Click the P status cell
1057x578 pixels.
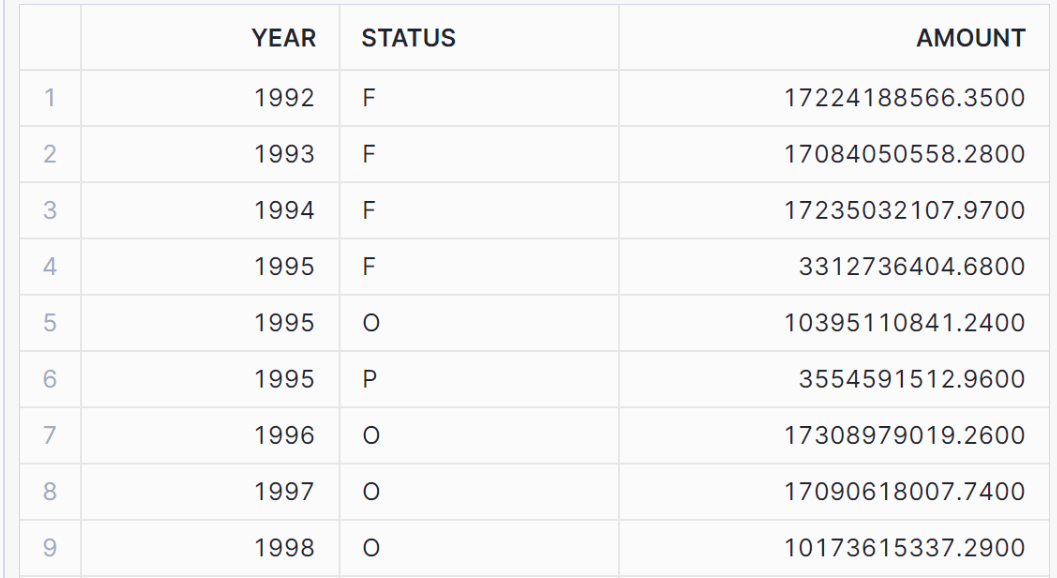click(x=368, y=380)
